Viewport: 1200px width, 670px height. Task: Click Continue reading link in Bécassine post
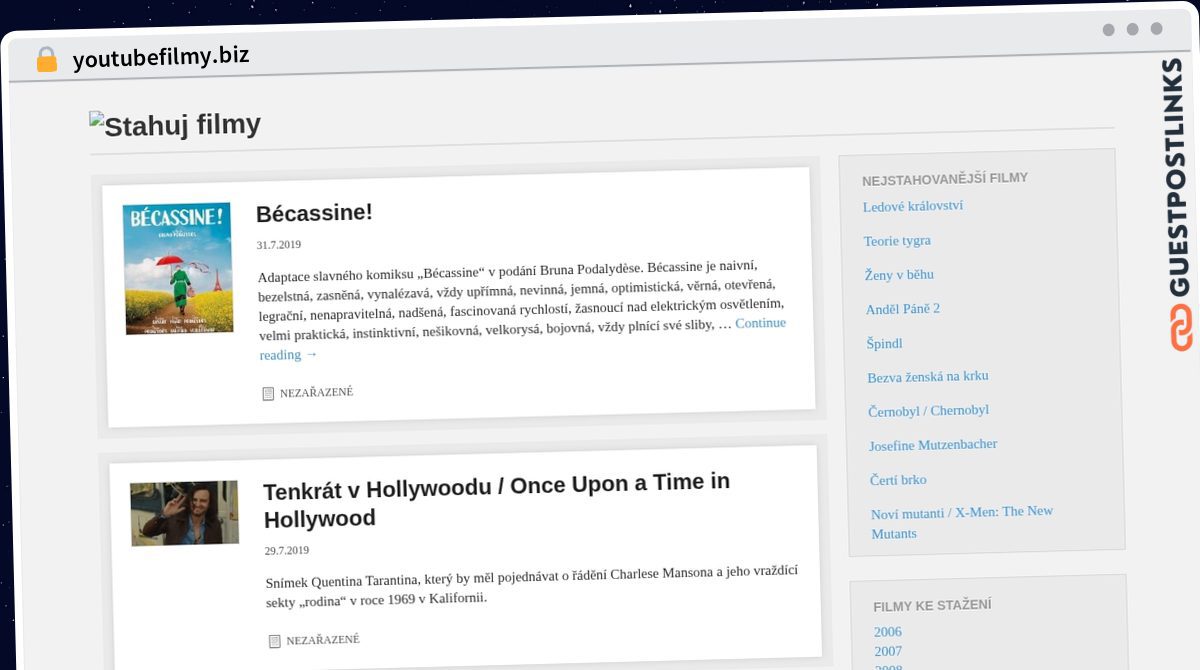(x=760, y=323)
